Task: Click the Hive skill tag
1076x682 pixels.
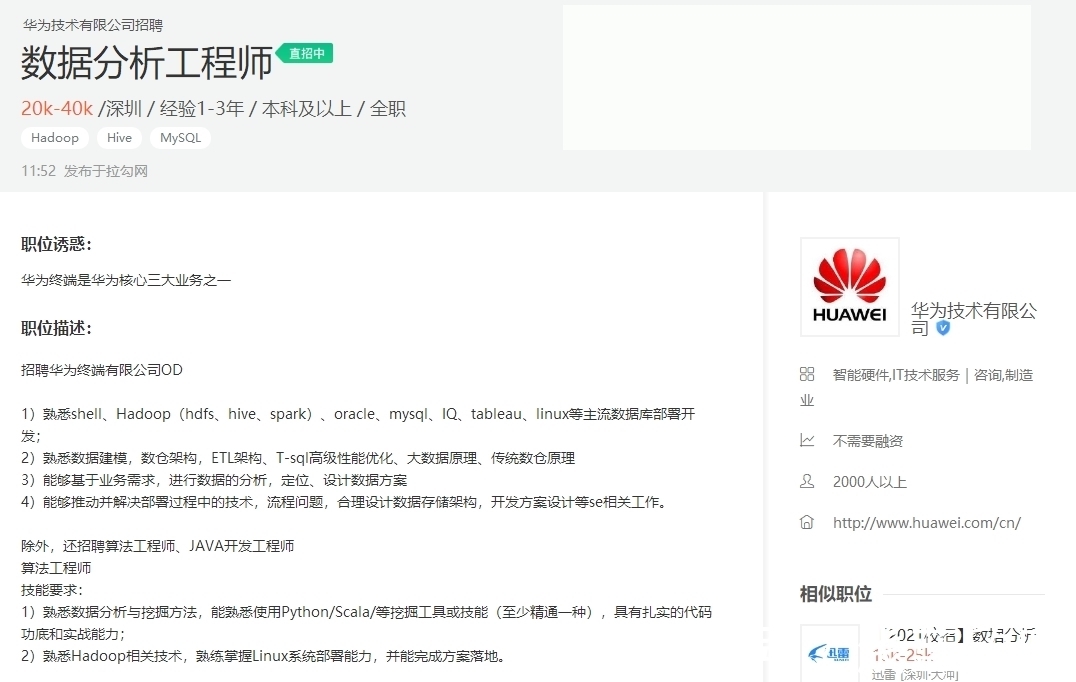Action: [x=119, y=138]
